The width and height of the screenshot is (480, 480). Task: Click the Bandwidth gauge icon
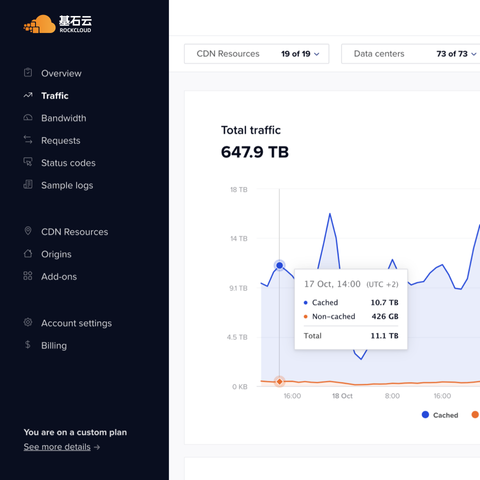coord(28,117)
